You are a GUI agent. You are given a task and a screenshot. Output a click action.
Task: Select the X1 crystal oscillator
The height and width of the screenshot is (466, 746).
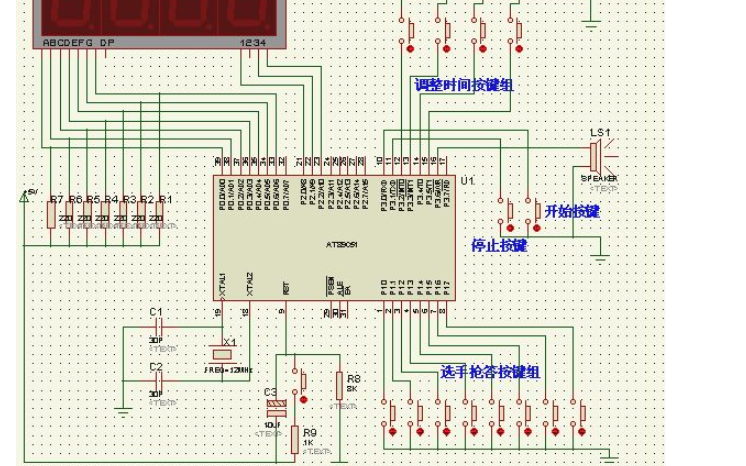pos(222,354)
